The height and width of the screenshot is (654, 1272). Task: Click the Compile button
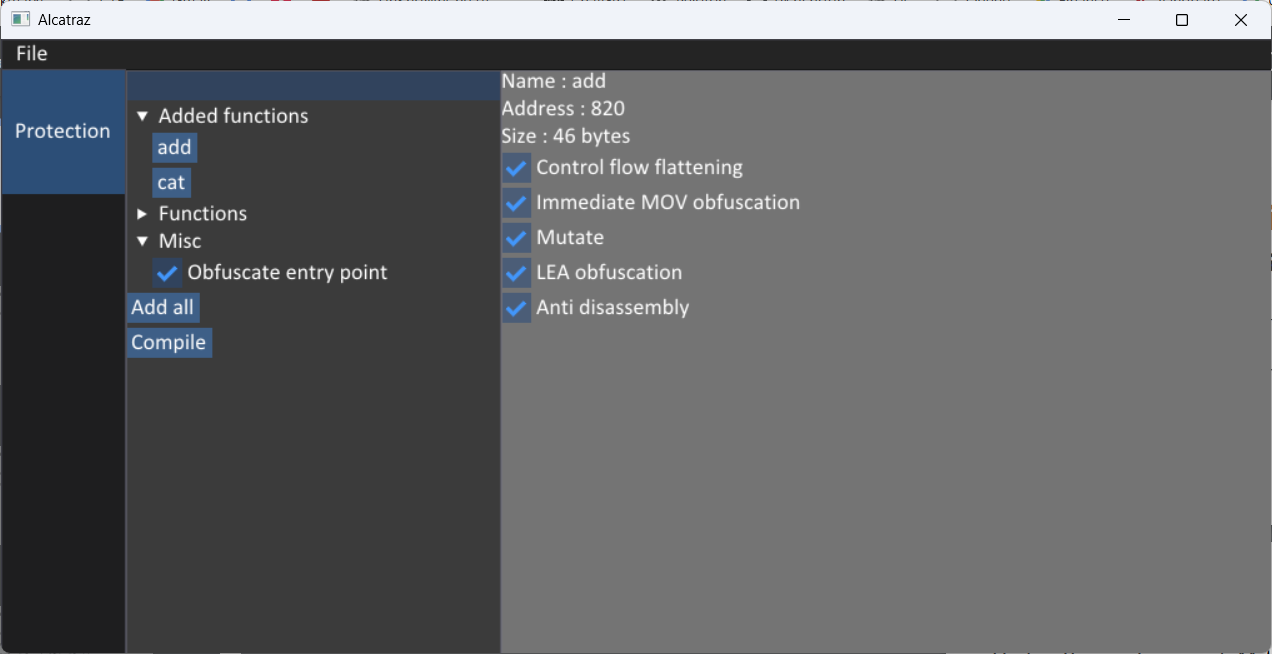(169, 343)
